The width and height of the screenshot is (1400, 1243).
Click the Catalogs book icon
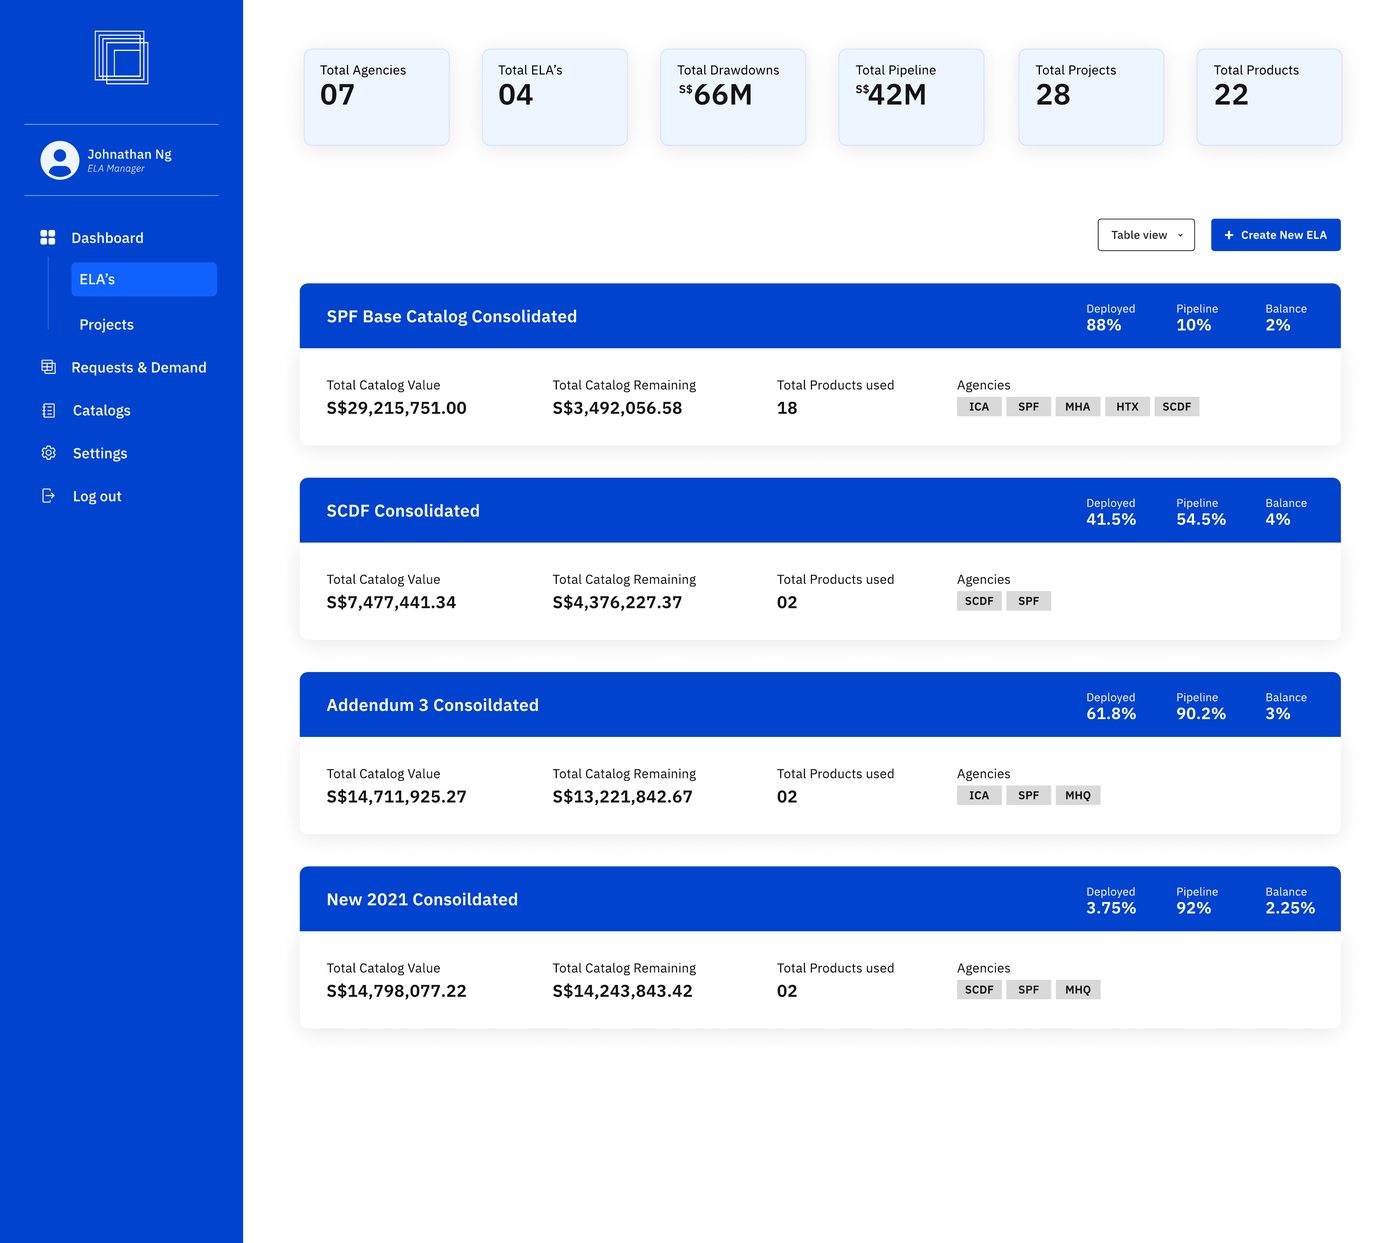click(49, 410)
